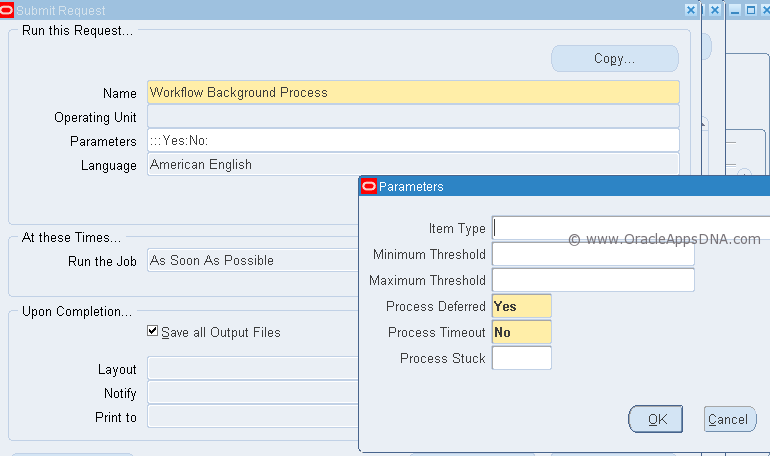Confirm parameters with OK button
This screenshot has height=456, width=770.
point(656,419)
